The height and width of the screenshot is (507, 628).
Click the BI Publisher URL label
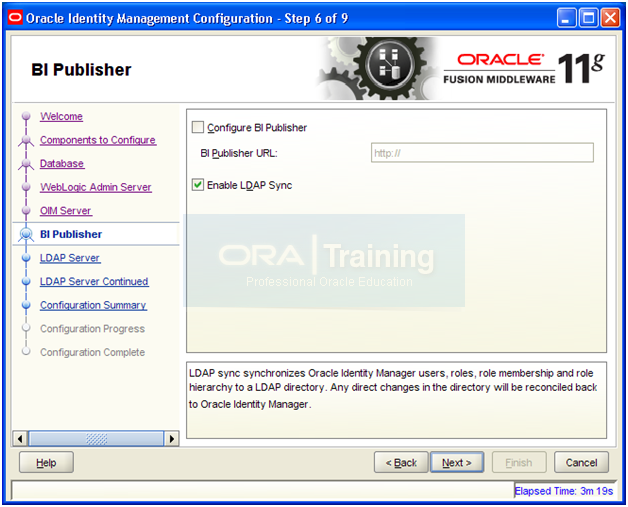tap(239, 153)
